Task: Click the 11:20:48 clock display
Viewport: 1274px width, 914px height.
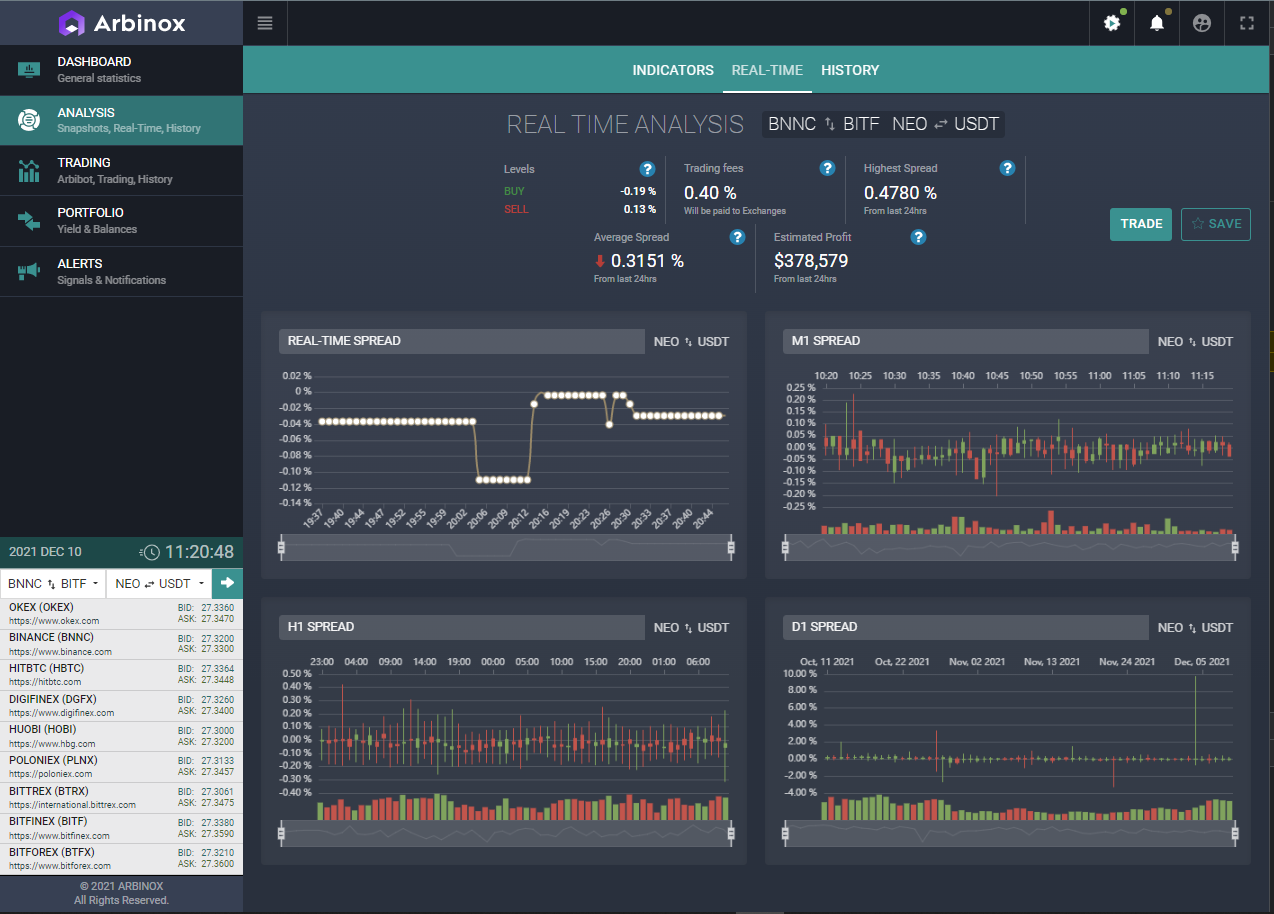Action: coord(199,552)
